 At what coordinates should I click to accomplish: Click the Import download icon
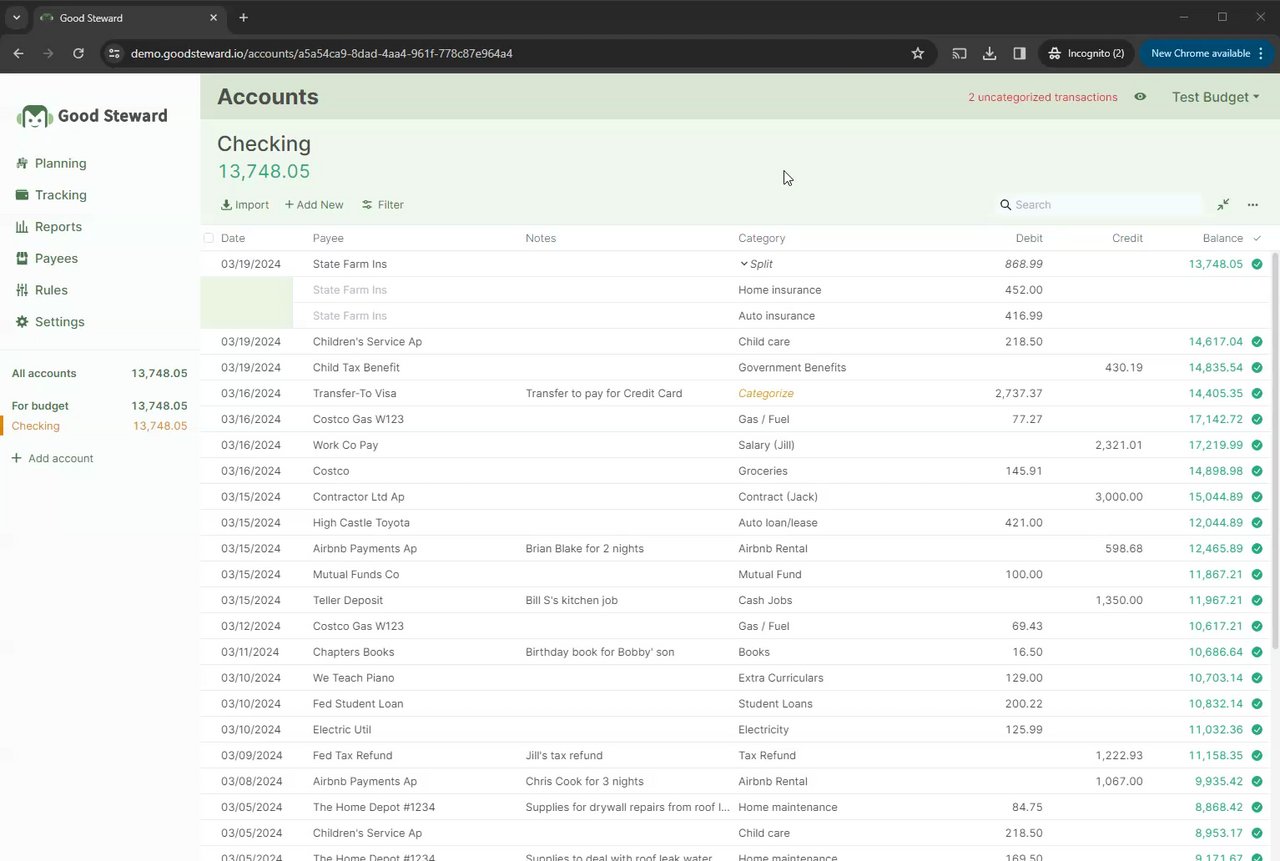click(x=226, y=205)
